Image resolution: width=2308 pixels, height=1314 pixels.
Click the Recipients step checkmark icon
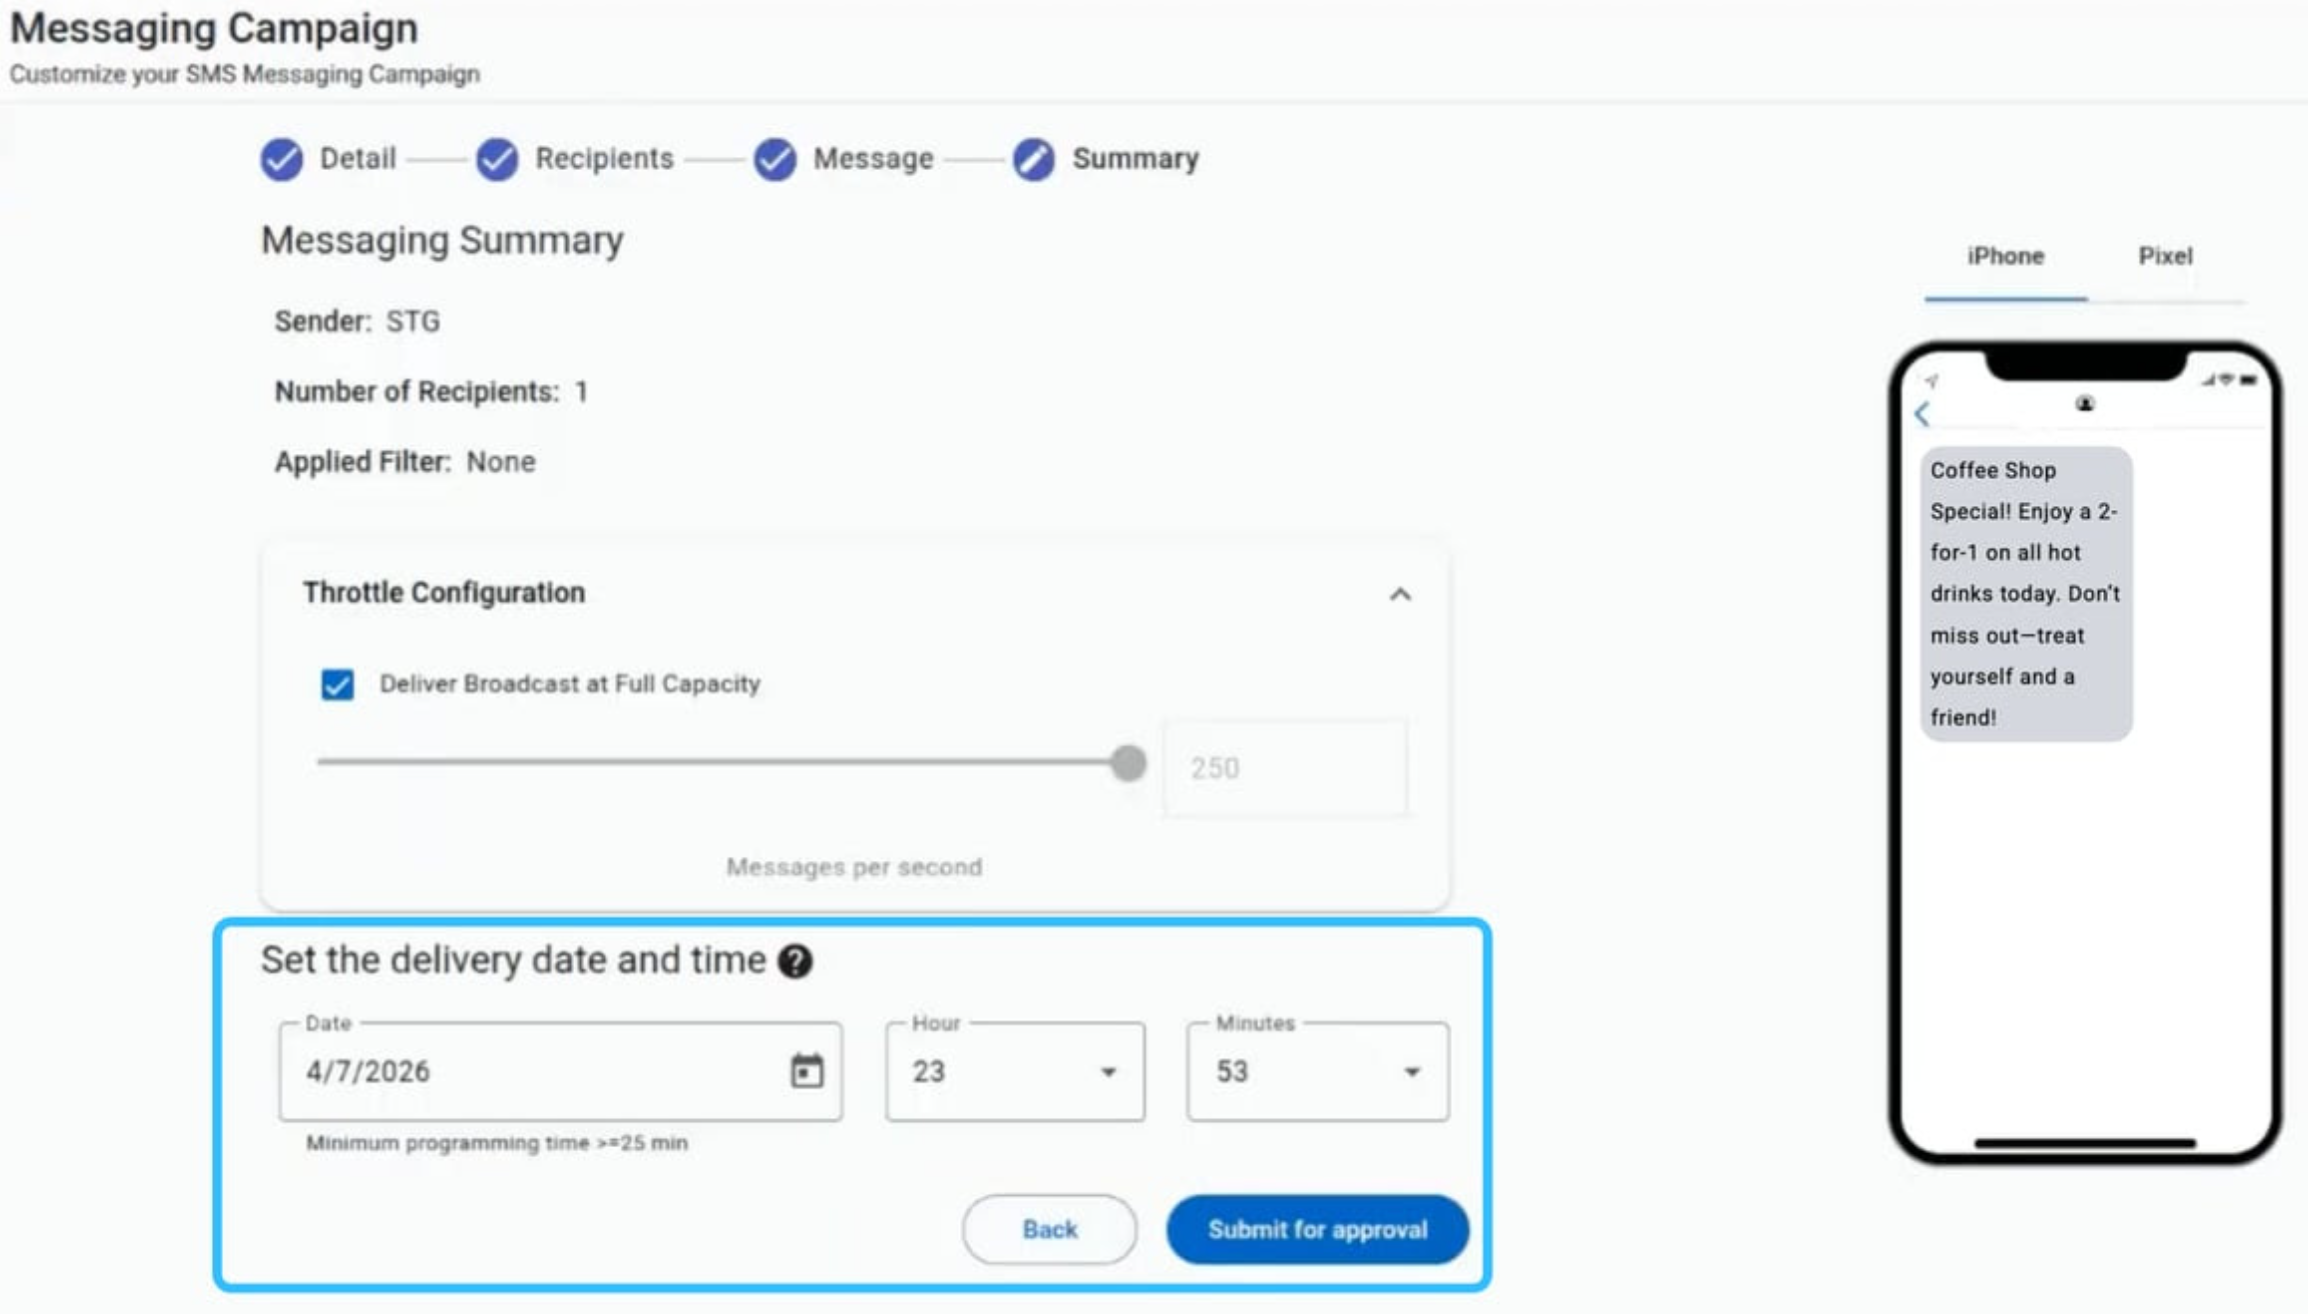497,159
